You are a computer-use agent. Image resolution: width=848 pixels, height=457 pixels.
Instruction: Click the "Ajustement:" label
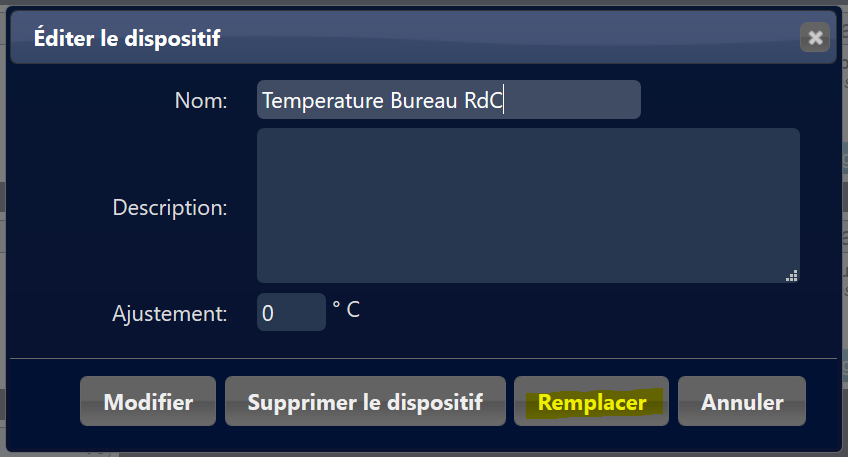[170, 313]
